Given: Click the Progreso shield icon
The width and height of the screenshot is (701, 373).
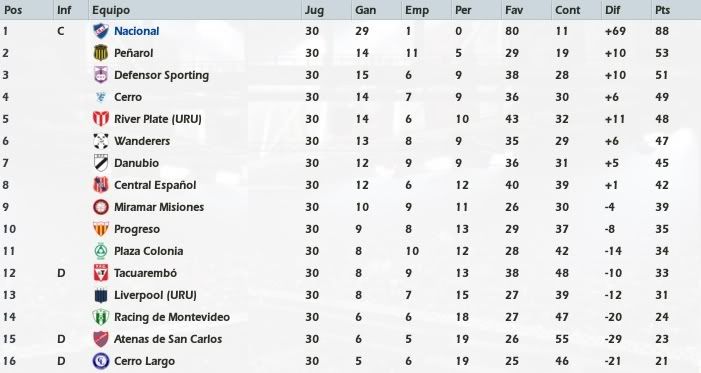Looking at the screenshot, I should [101, 229].
